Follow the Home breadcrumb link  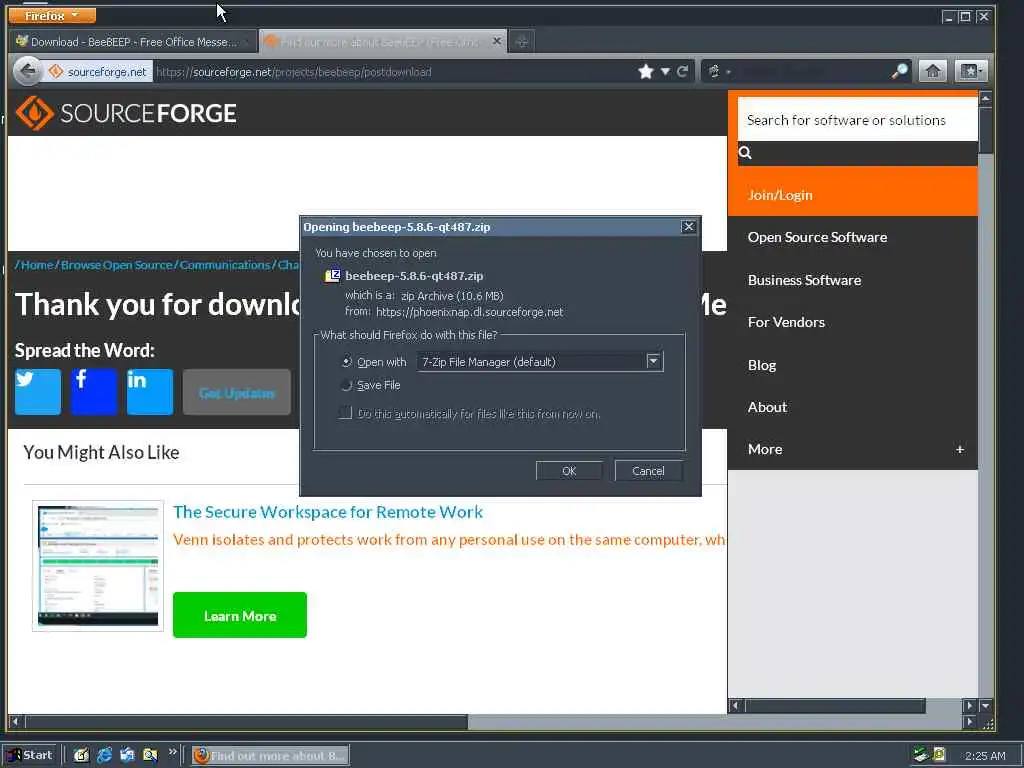pyautogui.click(x=37, y=264)
